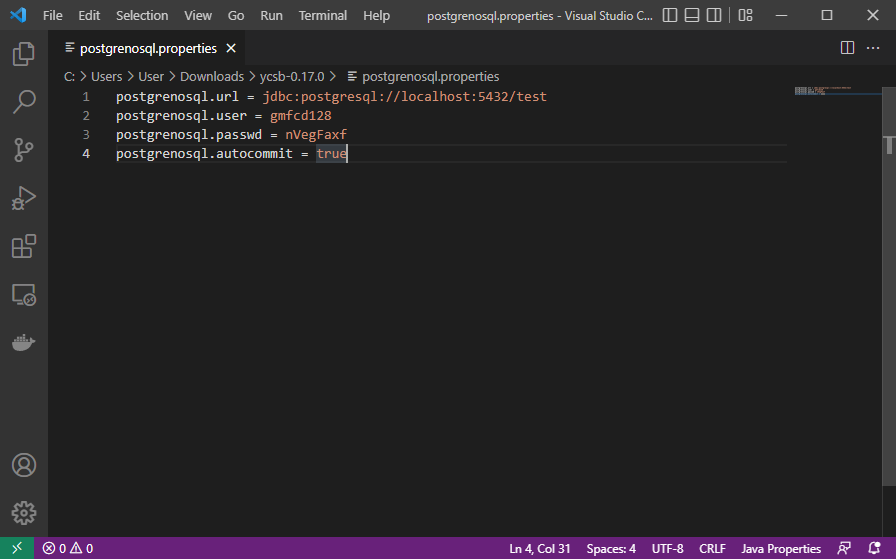
Task: Open the feedback icon in status bar
Action: 844,548
